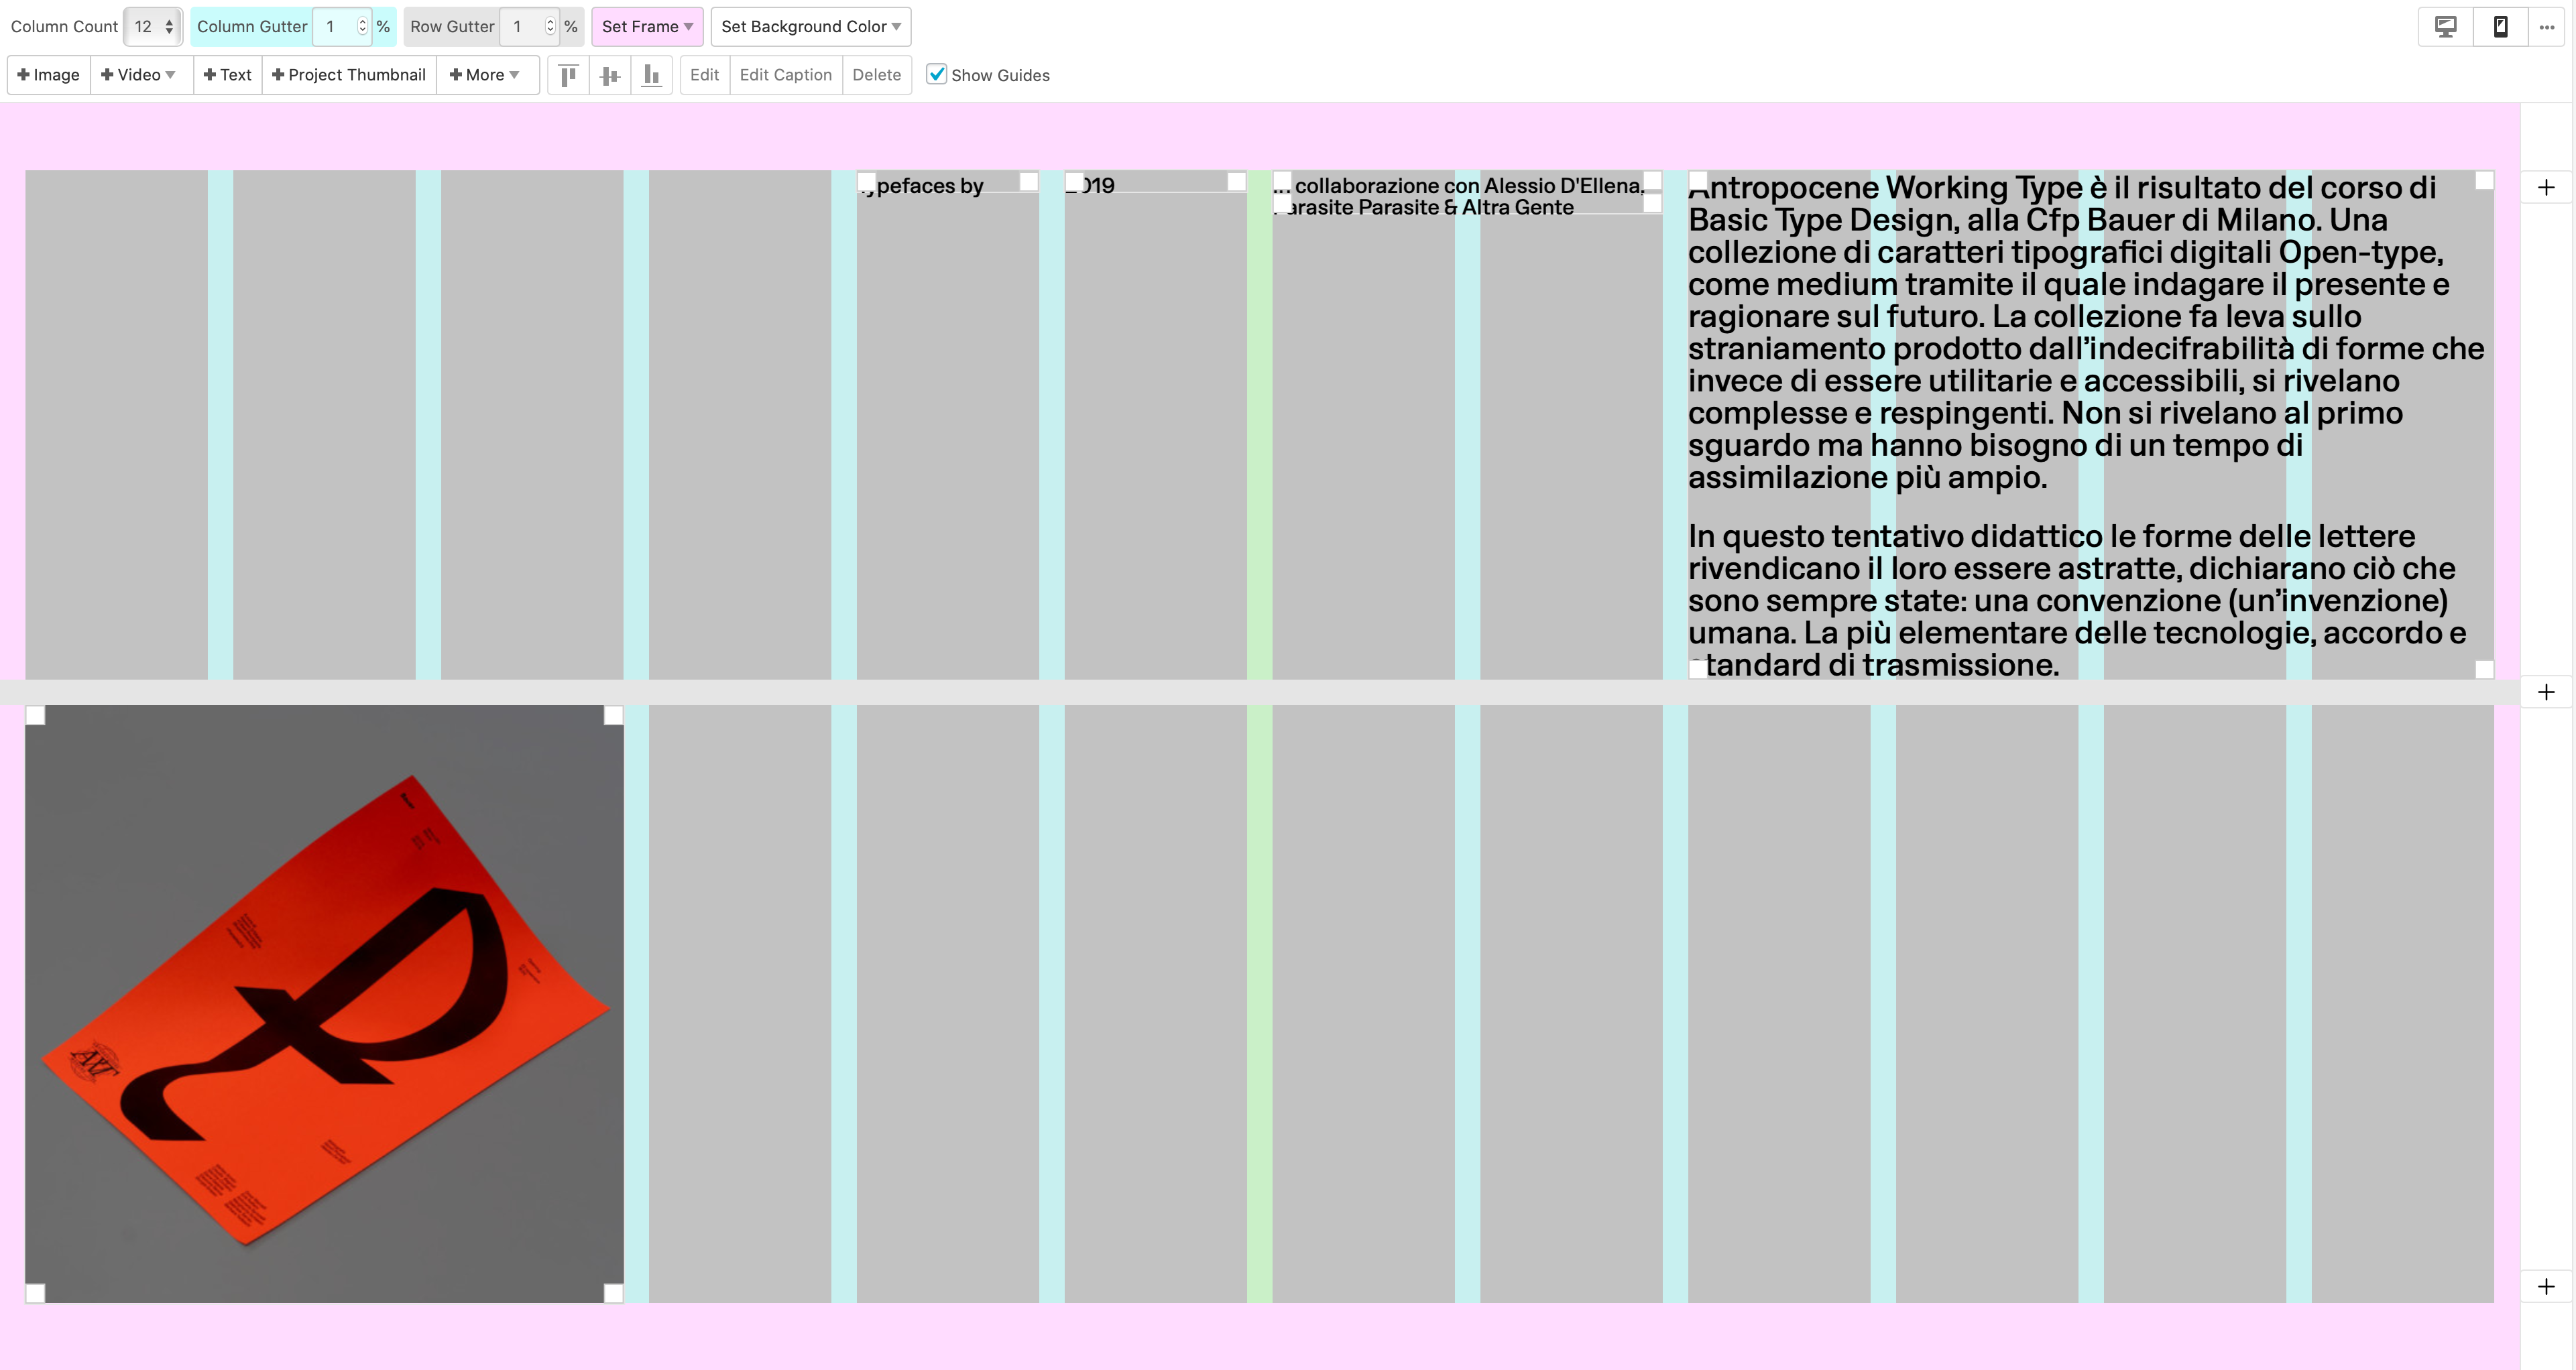
Task: Uncheck the Show Guides checkbox
Action: (x=936, y=75)
